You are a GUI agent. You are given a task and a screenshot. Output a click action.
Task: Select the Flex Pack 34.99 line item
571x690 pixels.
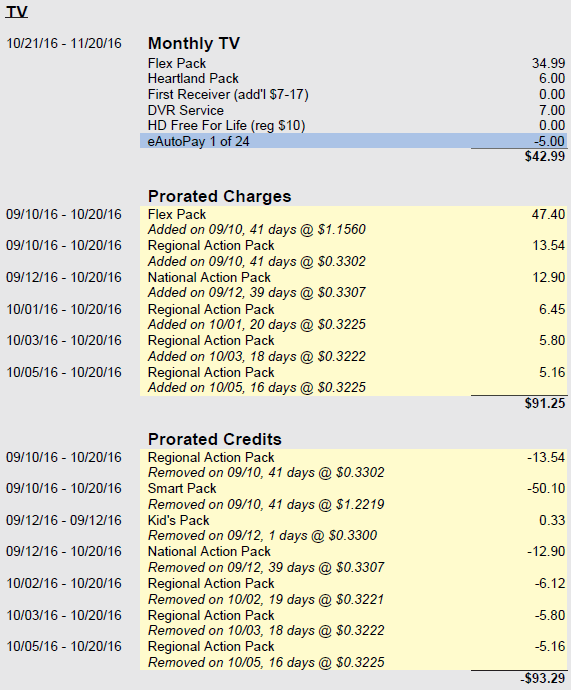354,63
